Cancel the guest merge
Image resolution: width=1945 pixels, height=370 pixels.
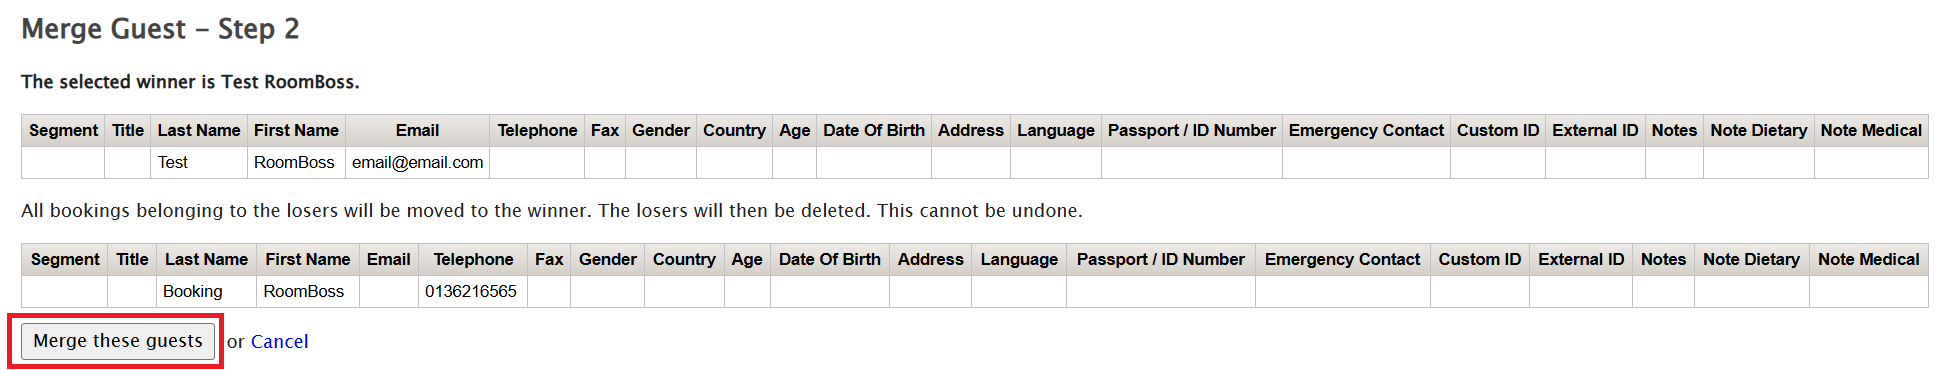point(279,341)
